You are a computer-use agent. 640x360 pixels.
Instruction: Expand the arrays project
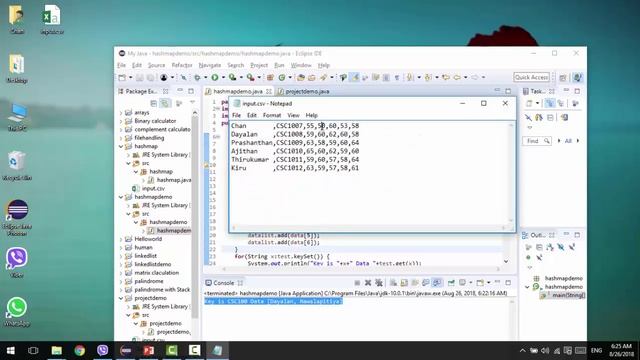point(121,112)
